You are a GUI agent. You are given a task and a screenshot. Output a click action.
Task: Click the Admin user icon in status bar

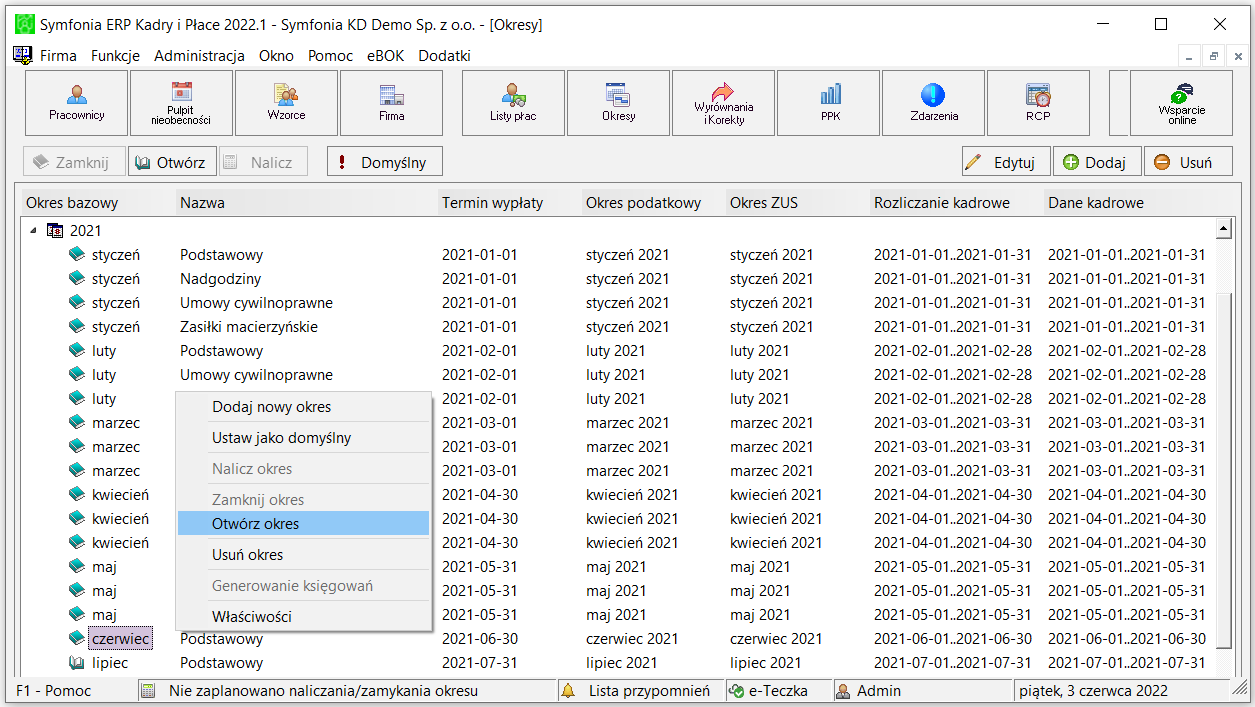click(844, 691)
